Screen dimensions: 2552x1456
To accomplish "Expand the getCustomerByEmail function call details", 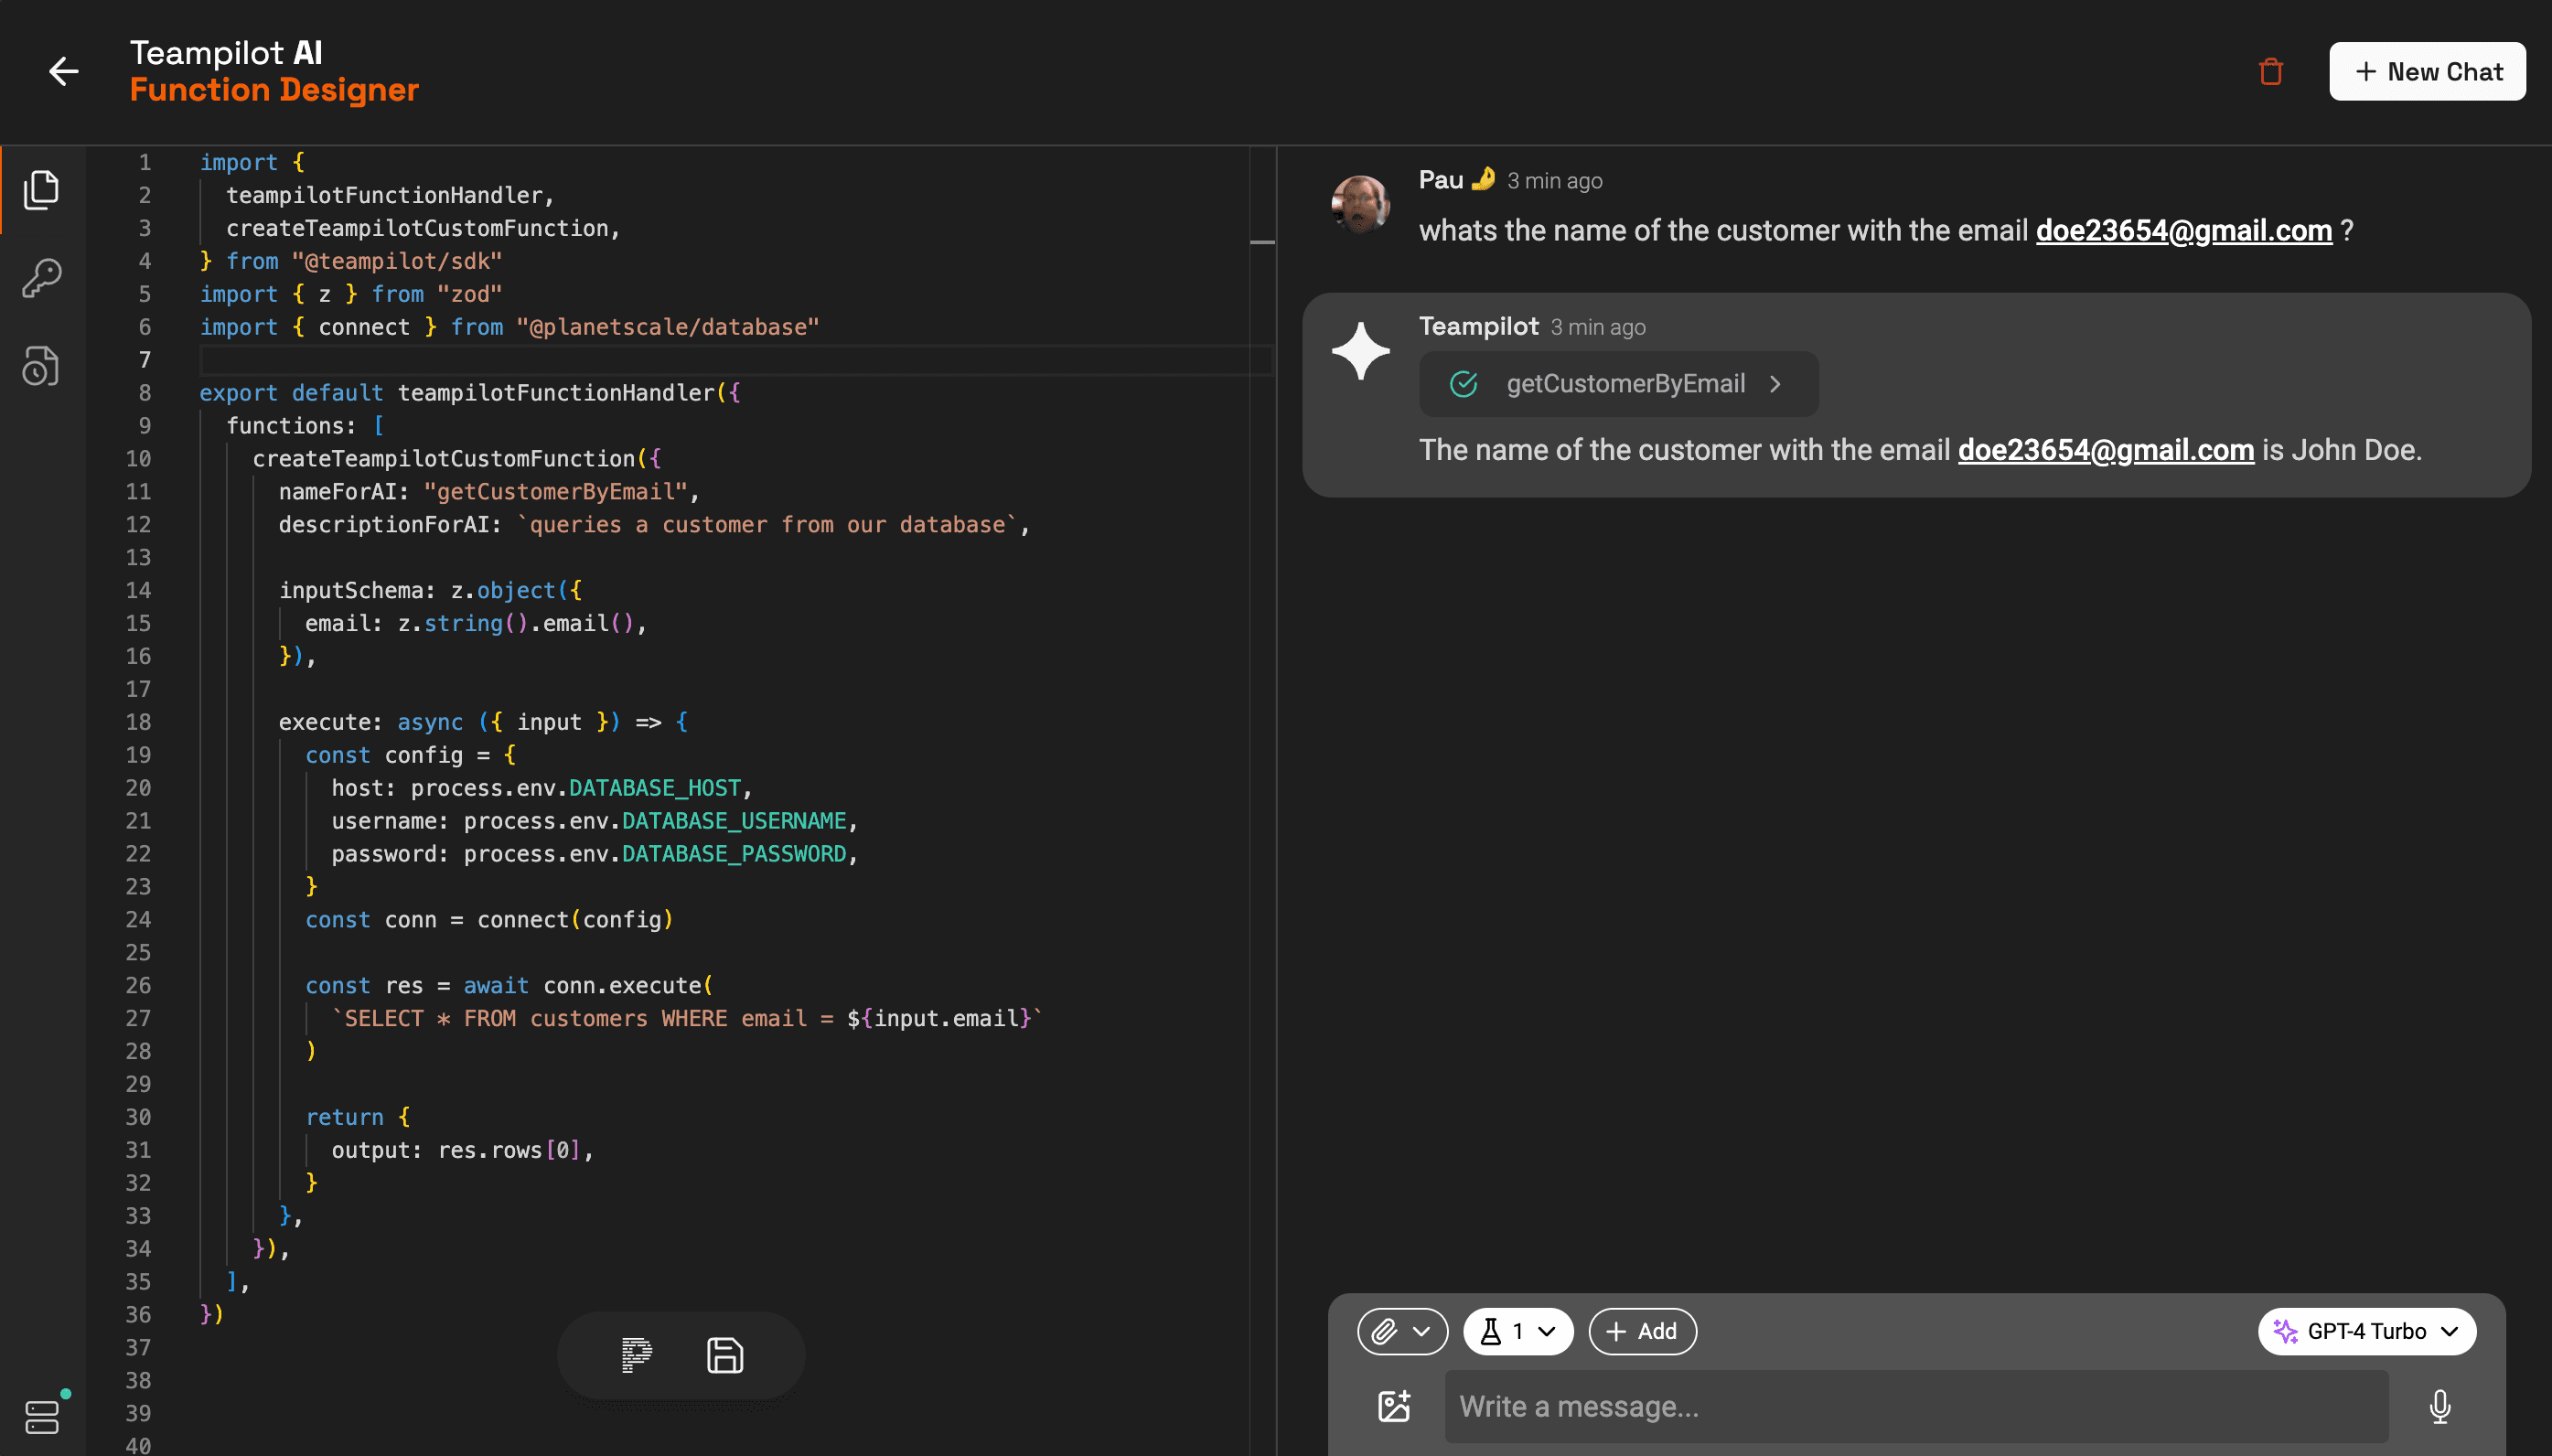I will click(x=1776, y=383).
